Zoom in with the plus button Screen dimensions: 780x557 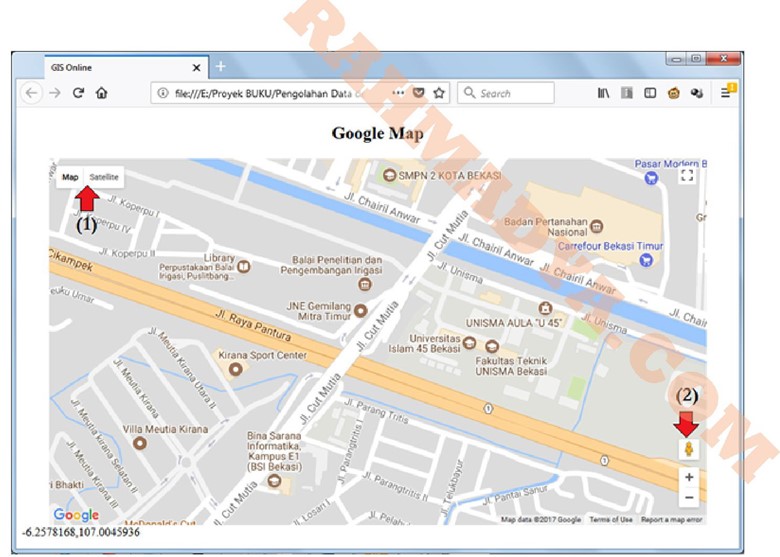pyautogui.click(x=689, y=478)
